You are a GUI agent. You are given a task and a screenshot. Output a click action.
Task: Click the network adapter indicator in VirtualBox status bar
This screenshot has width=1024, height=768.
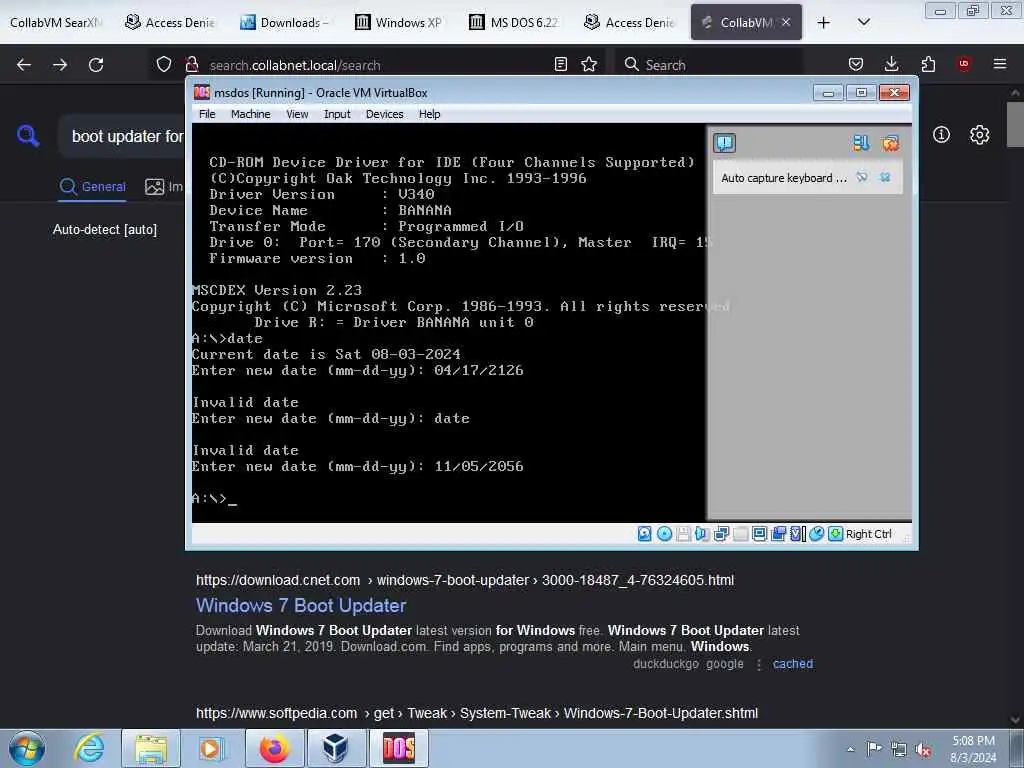721,534
